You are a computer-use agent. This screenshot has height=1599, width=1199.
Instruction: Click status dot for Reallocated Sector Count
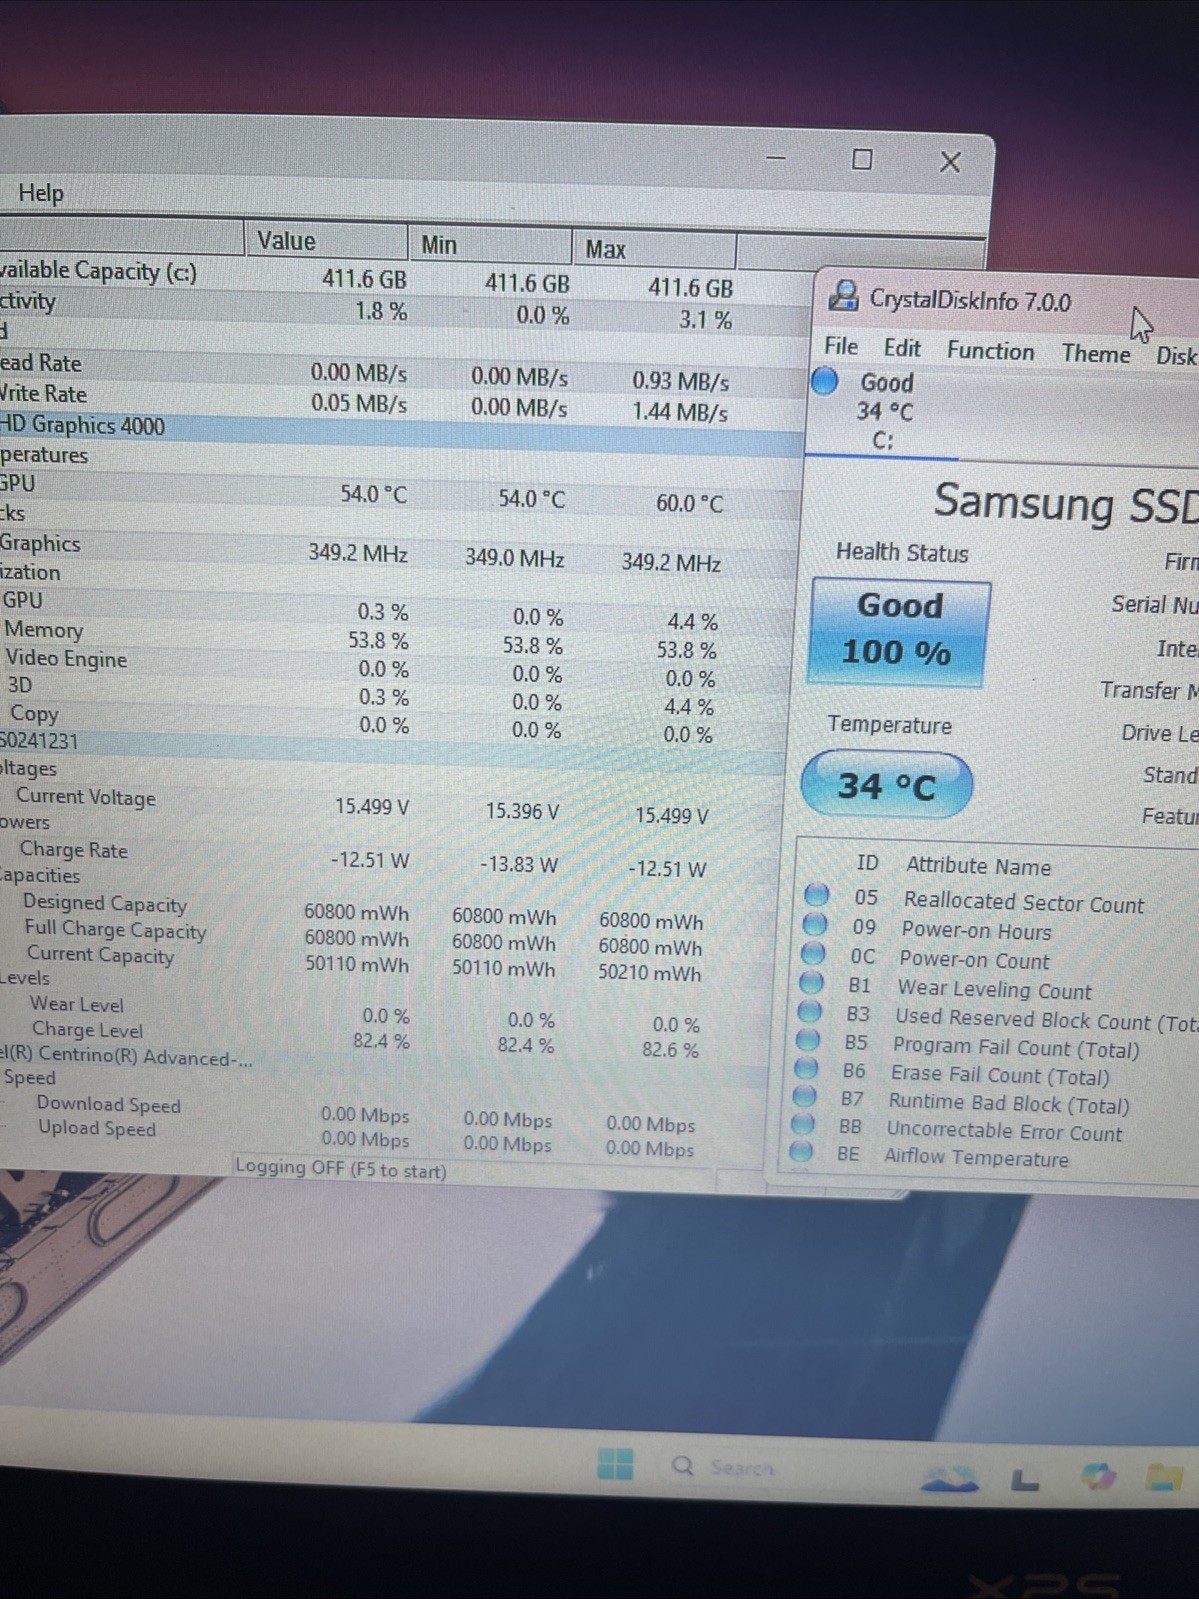[817, 894]
